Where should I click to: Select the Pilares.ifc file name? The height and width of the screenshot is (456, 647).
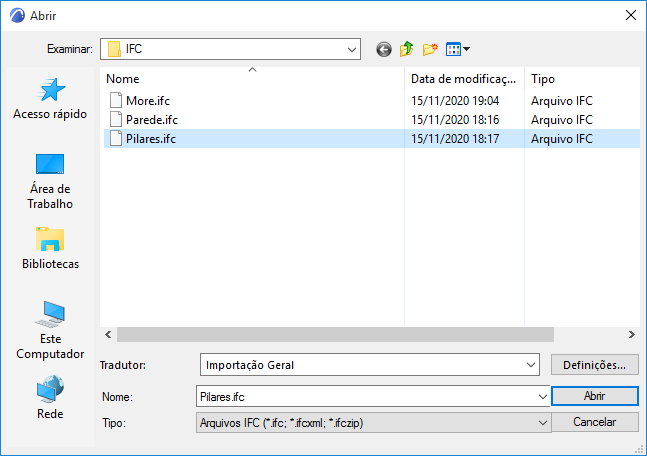[x=151, y=139]
